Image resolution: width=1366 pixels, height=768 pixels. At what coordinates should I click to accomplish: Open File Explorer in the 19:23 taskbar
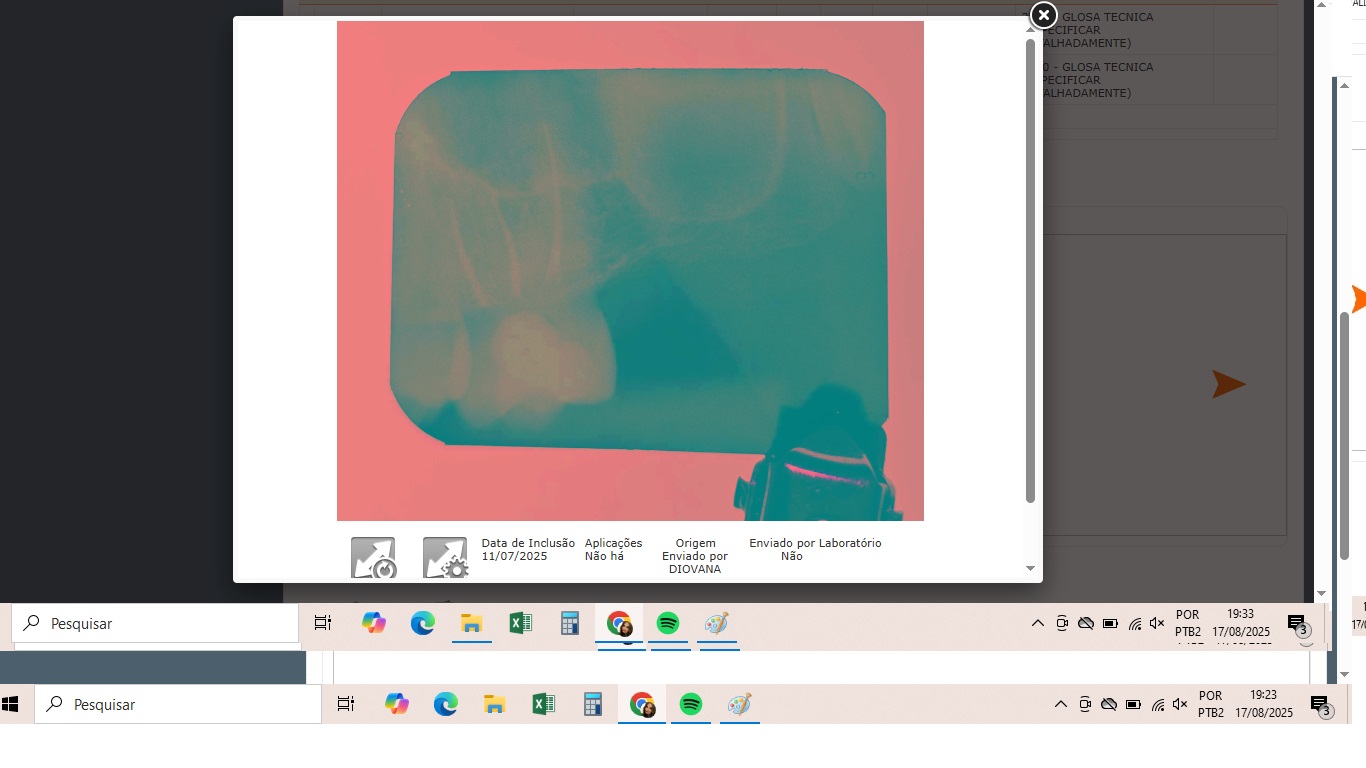pos(494,704)
